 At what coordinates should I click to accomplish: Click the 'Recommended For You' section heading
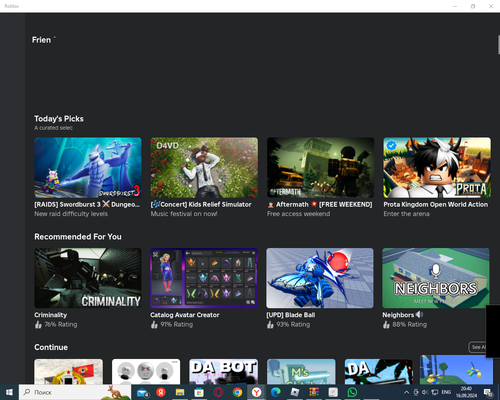point(78,237)
